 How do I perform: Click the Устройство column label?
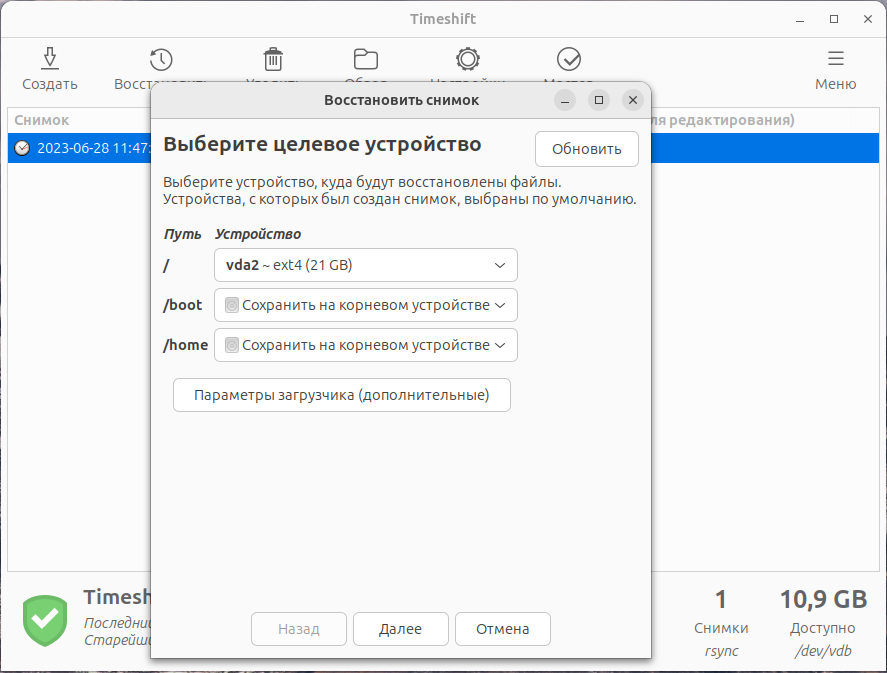[x=258, y=234]
